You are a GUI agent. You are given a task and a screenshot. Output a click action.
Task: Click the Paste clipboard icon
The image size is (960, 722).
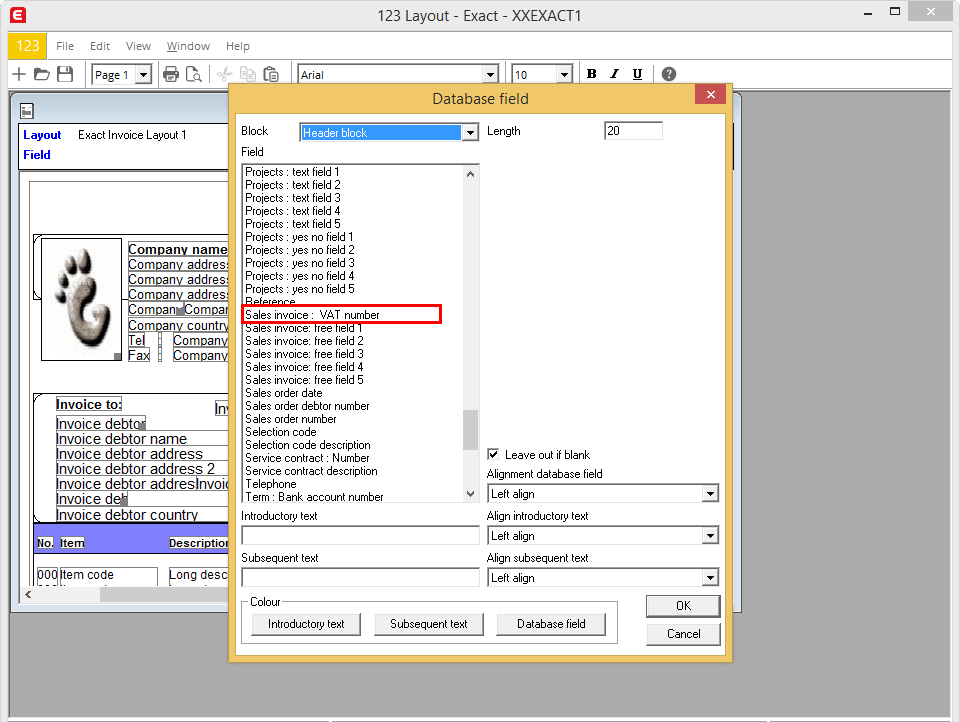(x=271, y=74)
